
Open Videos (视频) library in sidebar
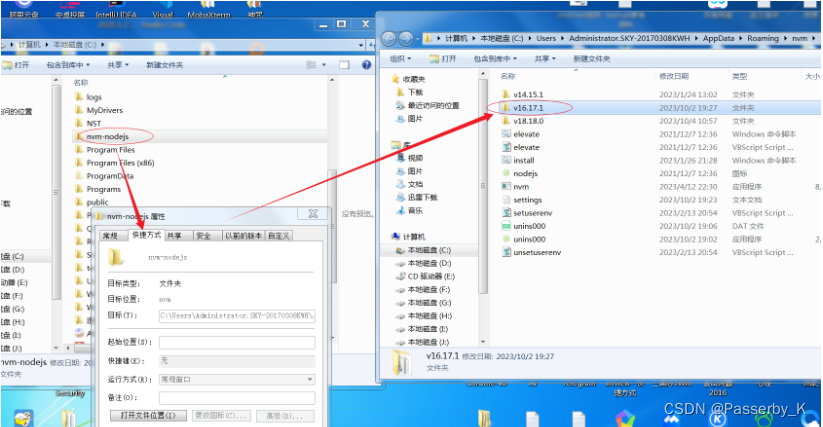[x=415, y=158]
